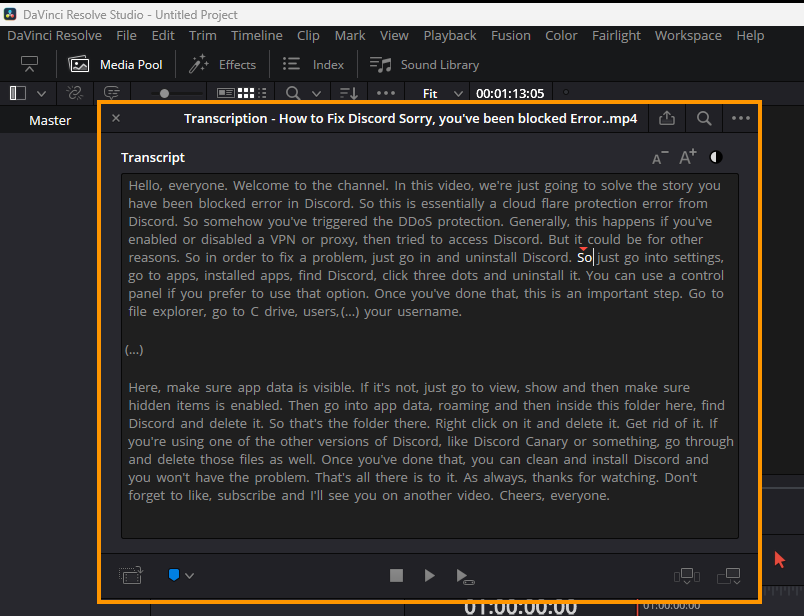Click 'DDoS' word in the transcript
This screenshot has height=616, width=804.
(415, 222)
